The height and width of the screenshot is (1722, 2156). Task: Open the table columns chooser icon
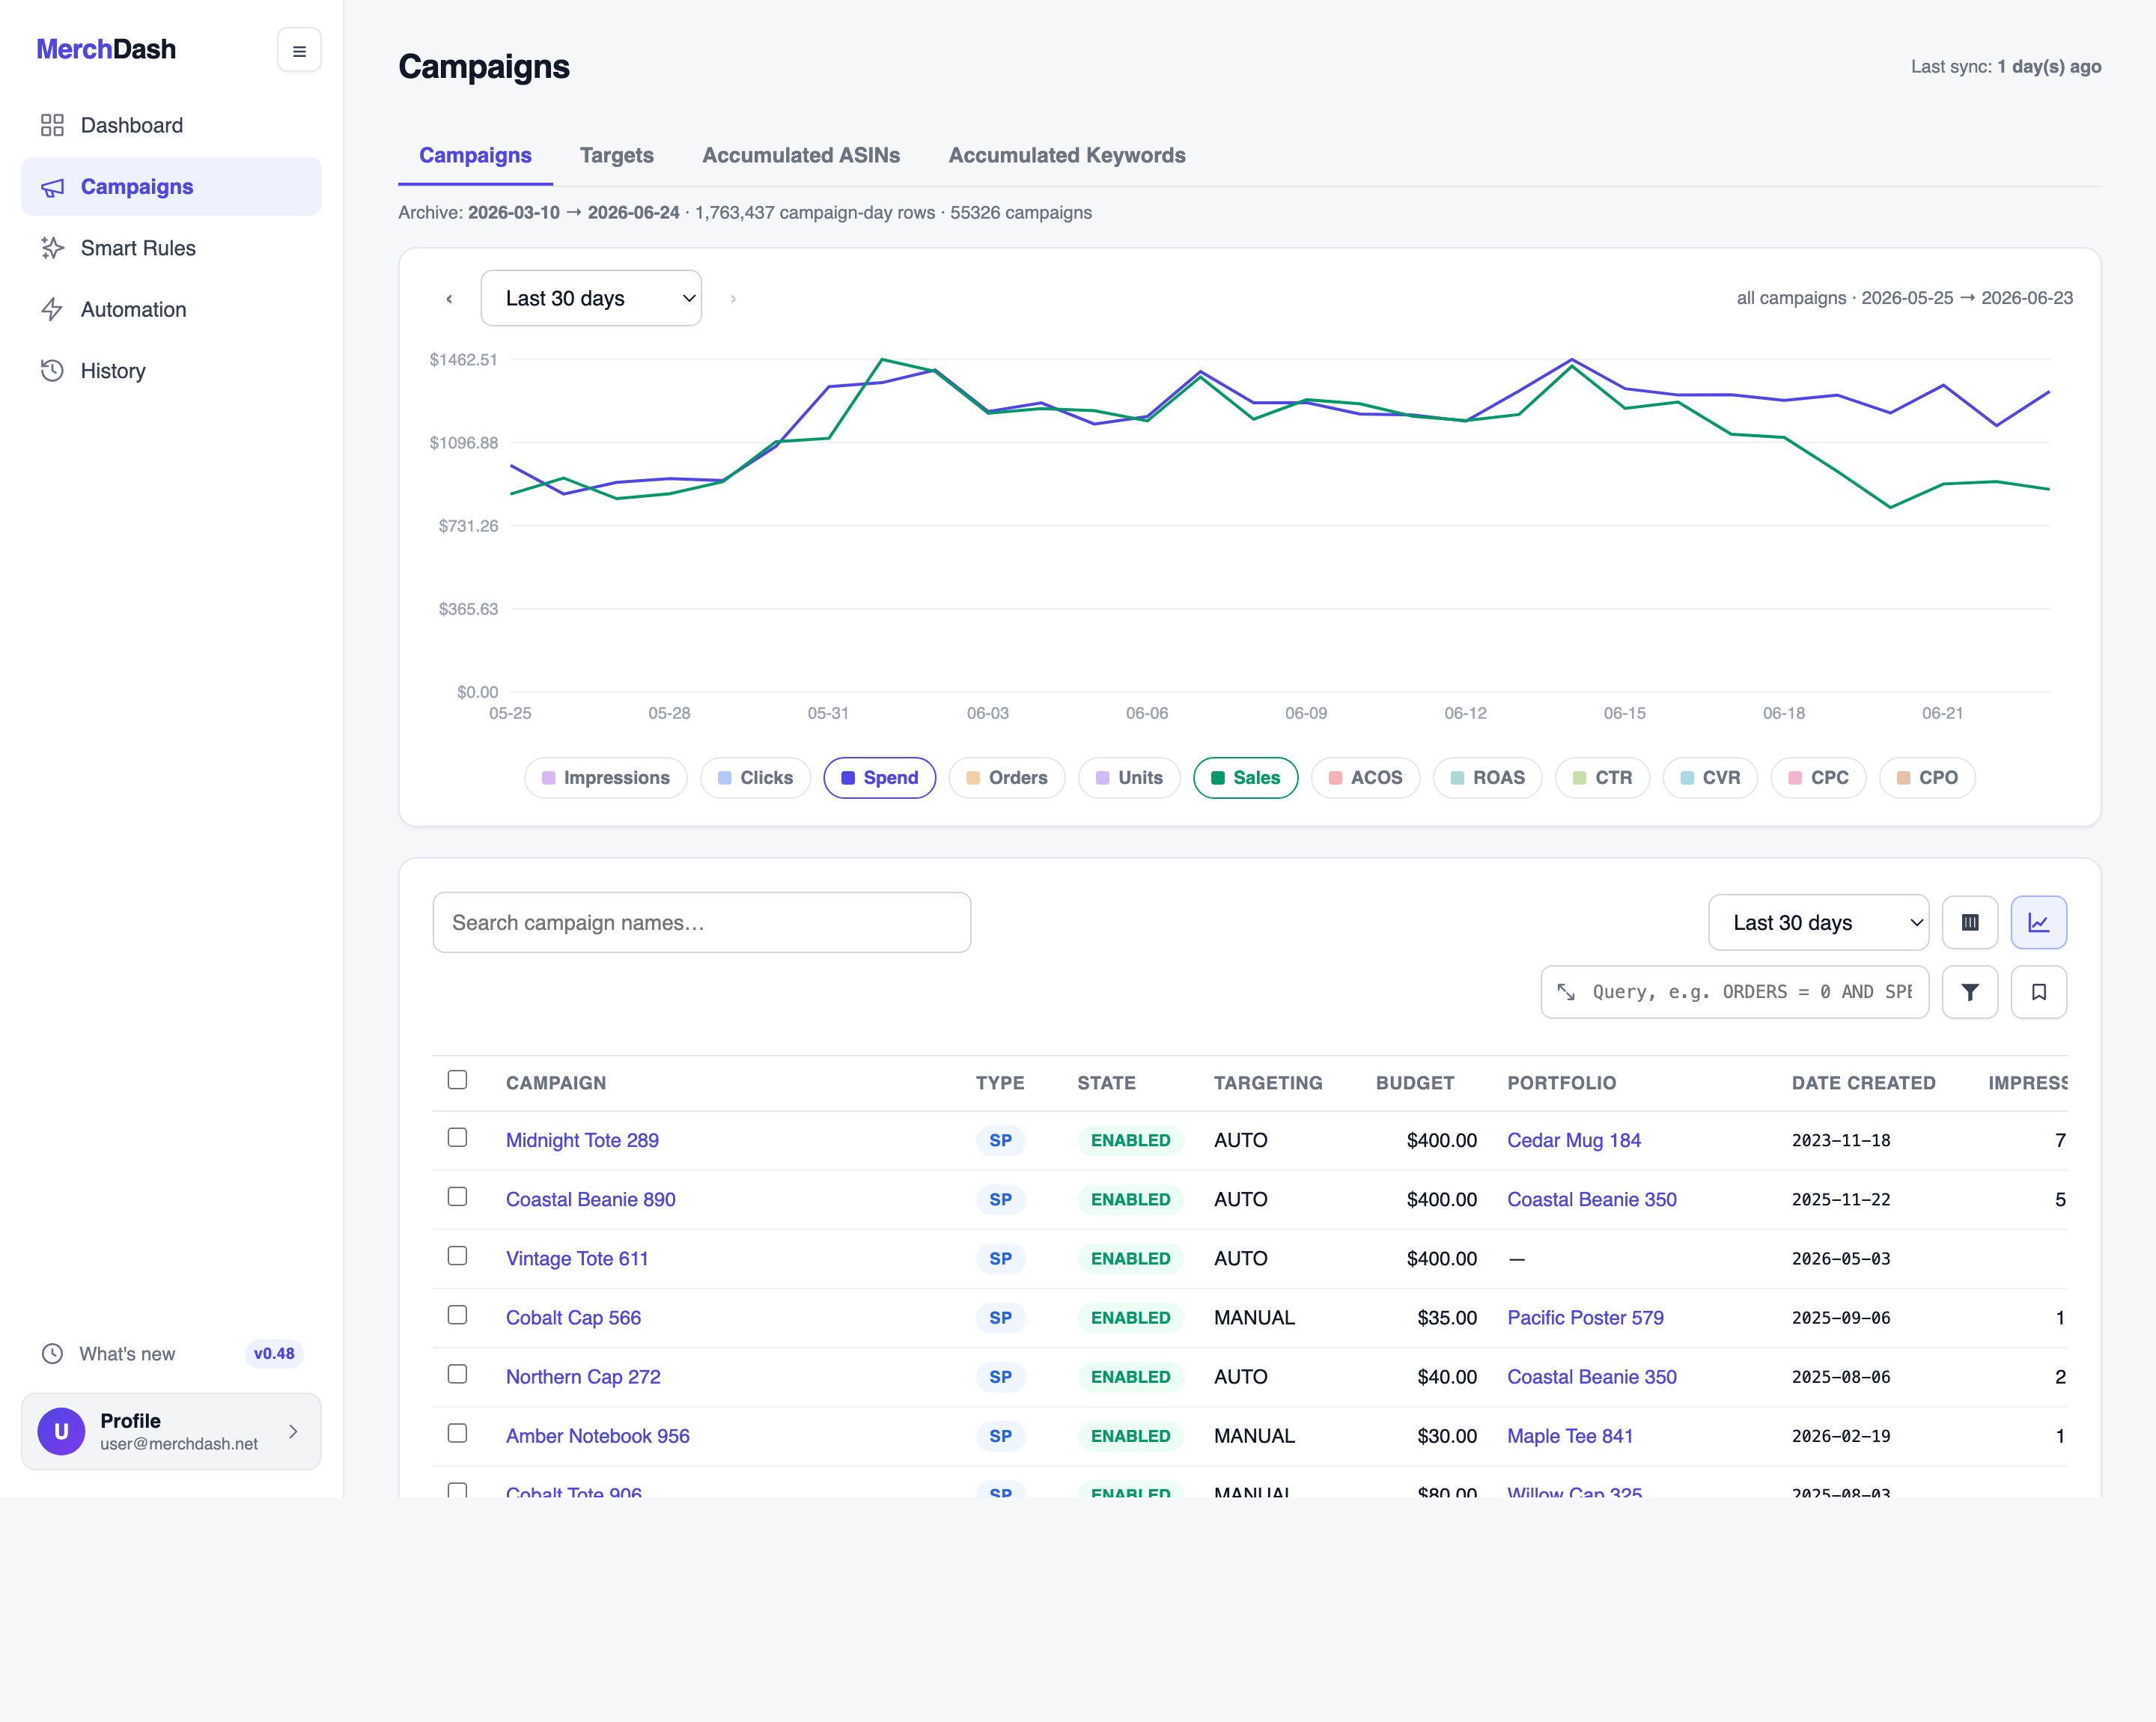tap(1969, 922)
